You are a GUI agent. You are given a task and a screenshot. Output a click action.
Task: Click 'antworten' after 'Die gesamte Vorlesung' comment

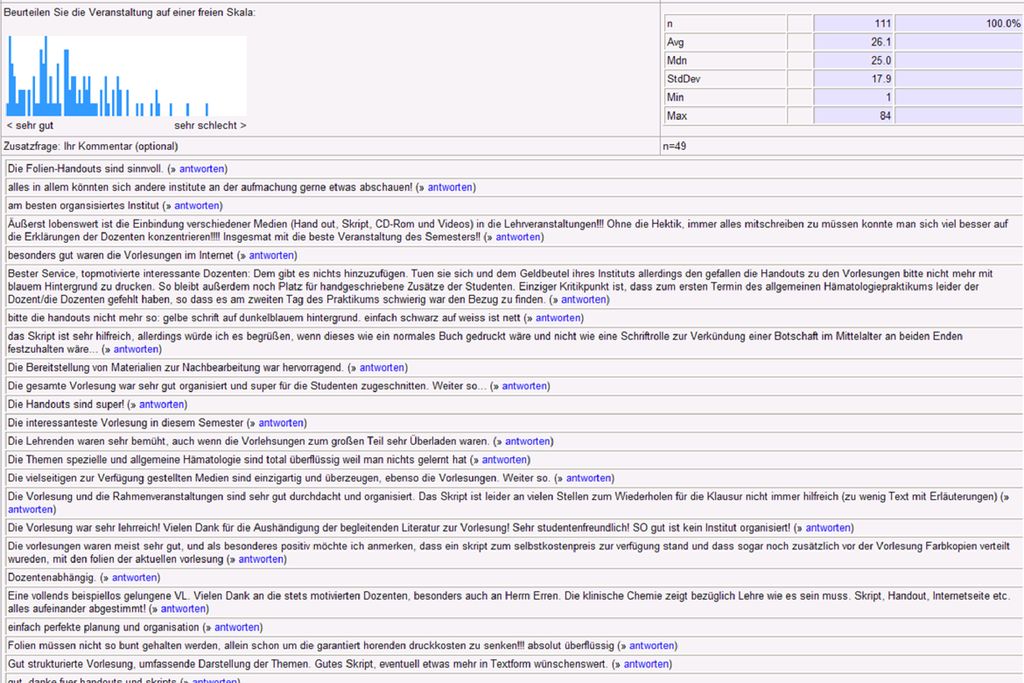point(524,386)
